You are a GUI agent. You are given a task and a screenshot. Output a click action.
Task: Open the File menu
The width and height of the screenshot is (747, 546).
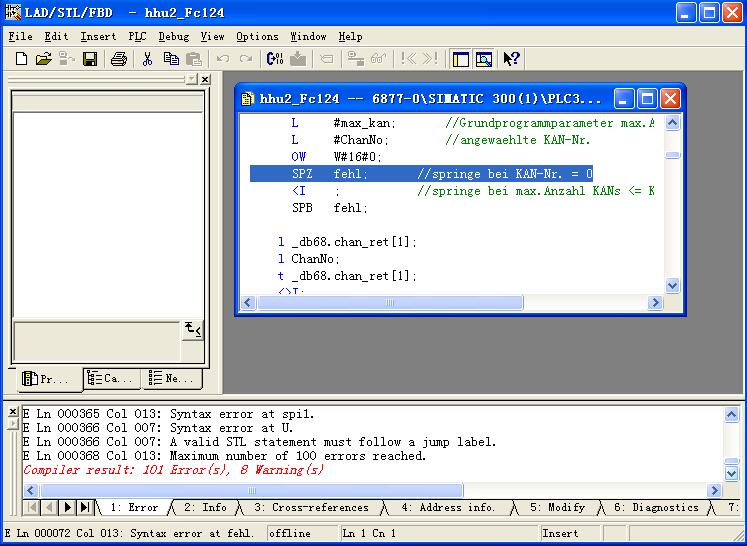click(20, 36)
